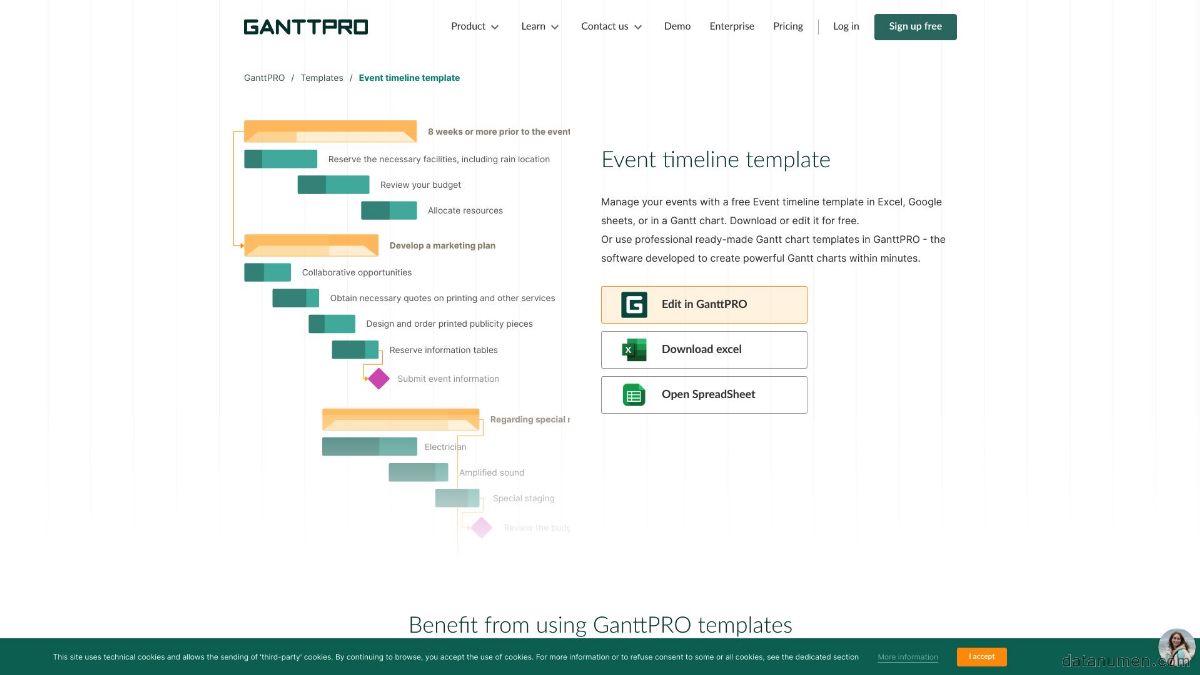Click the GanttPRO logo in header
The height and width of the screenshot is (675, 1200).
pyautogui.click(x=305, y=27)
